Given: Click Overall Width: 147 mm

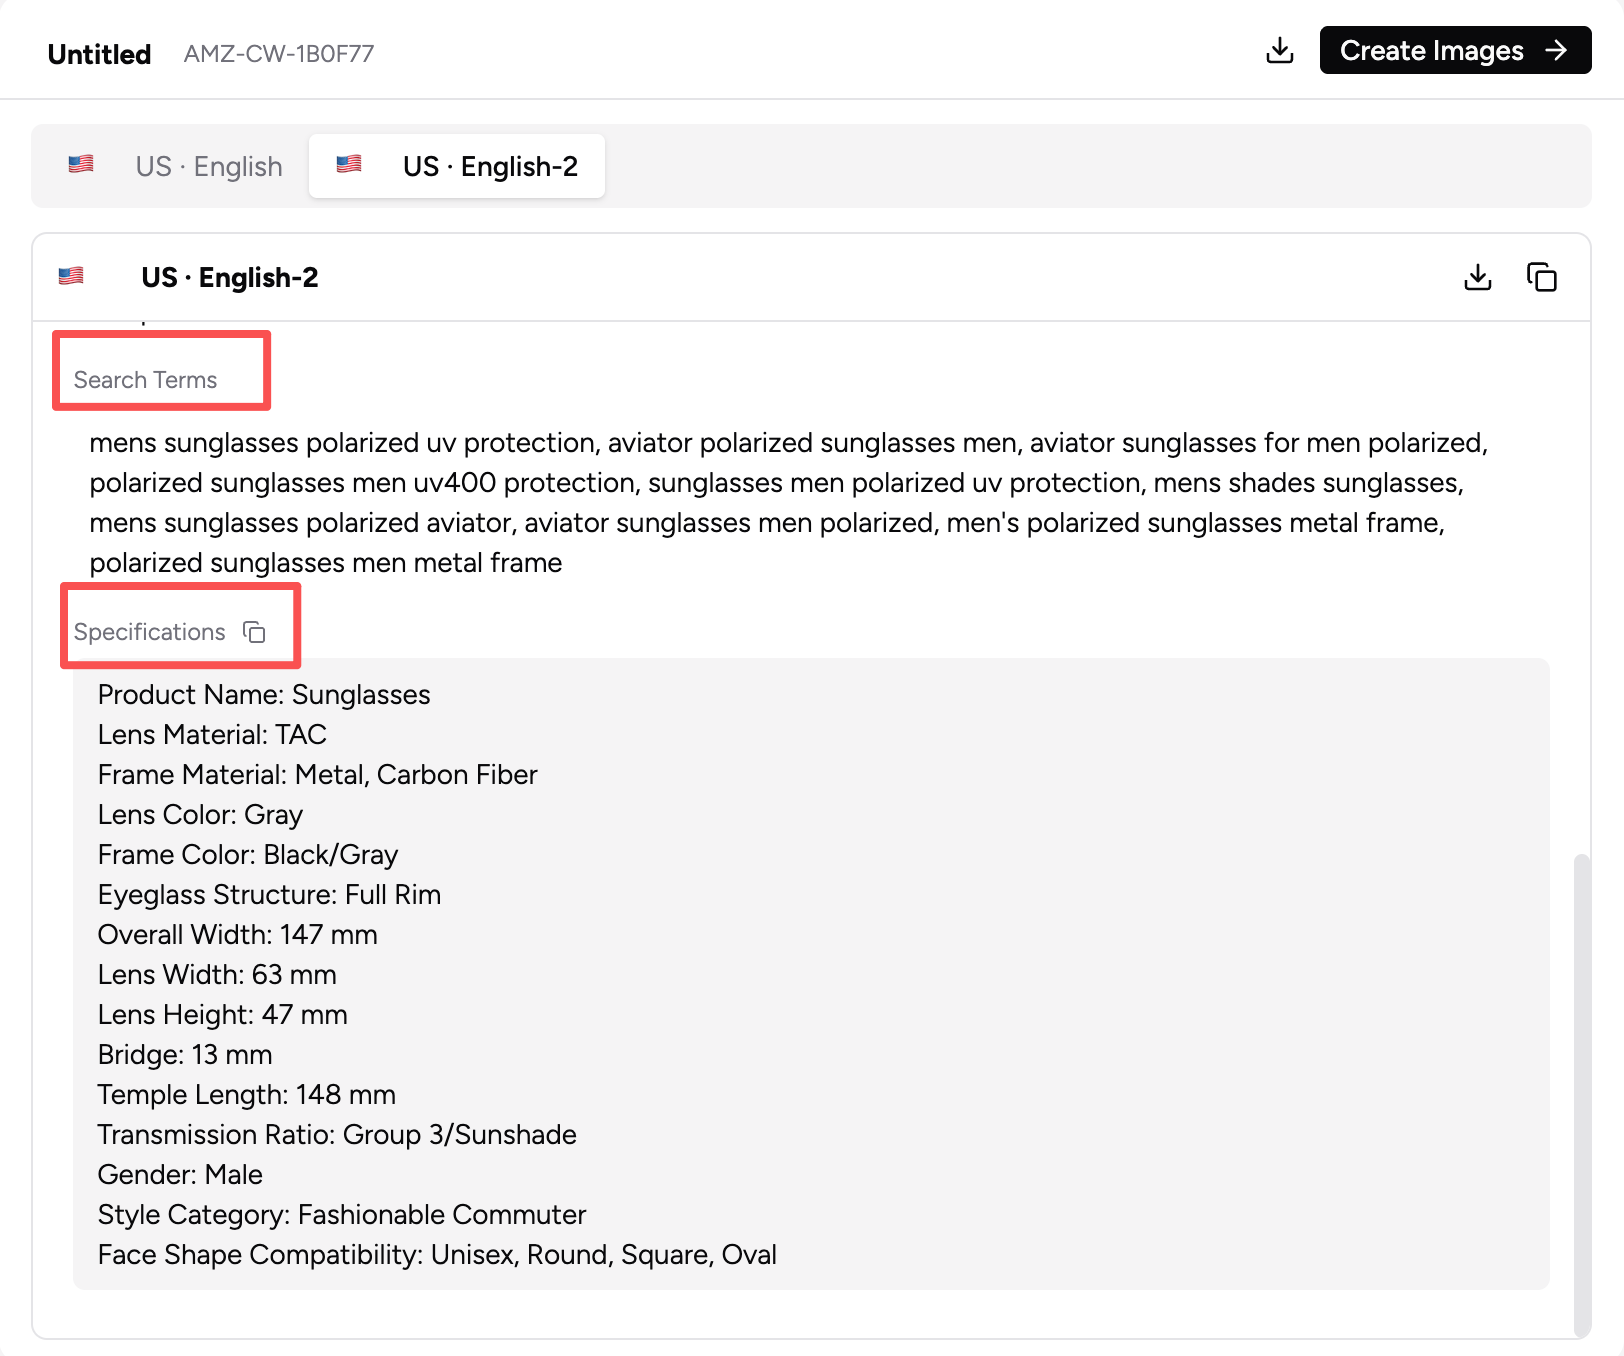Looking at the screenshot, I should (238, 935).
